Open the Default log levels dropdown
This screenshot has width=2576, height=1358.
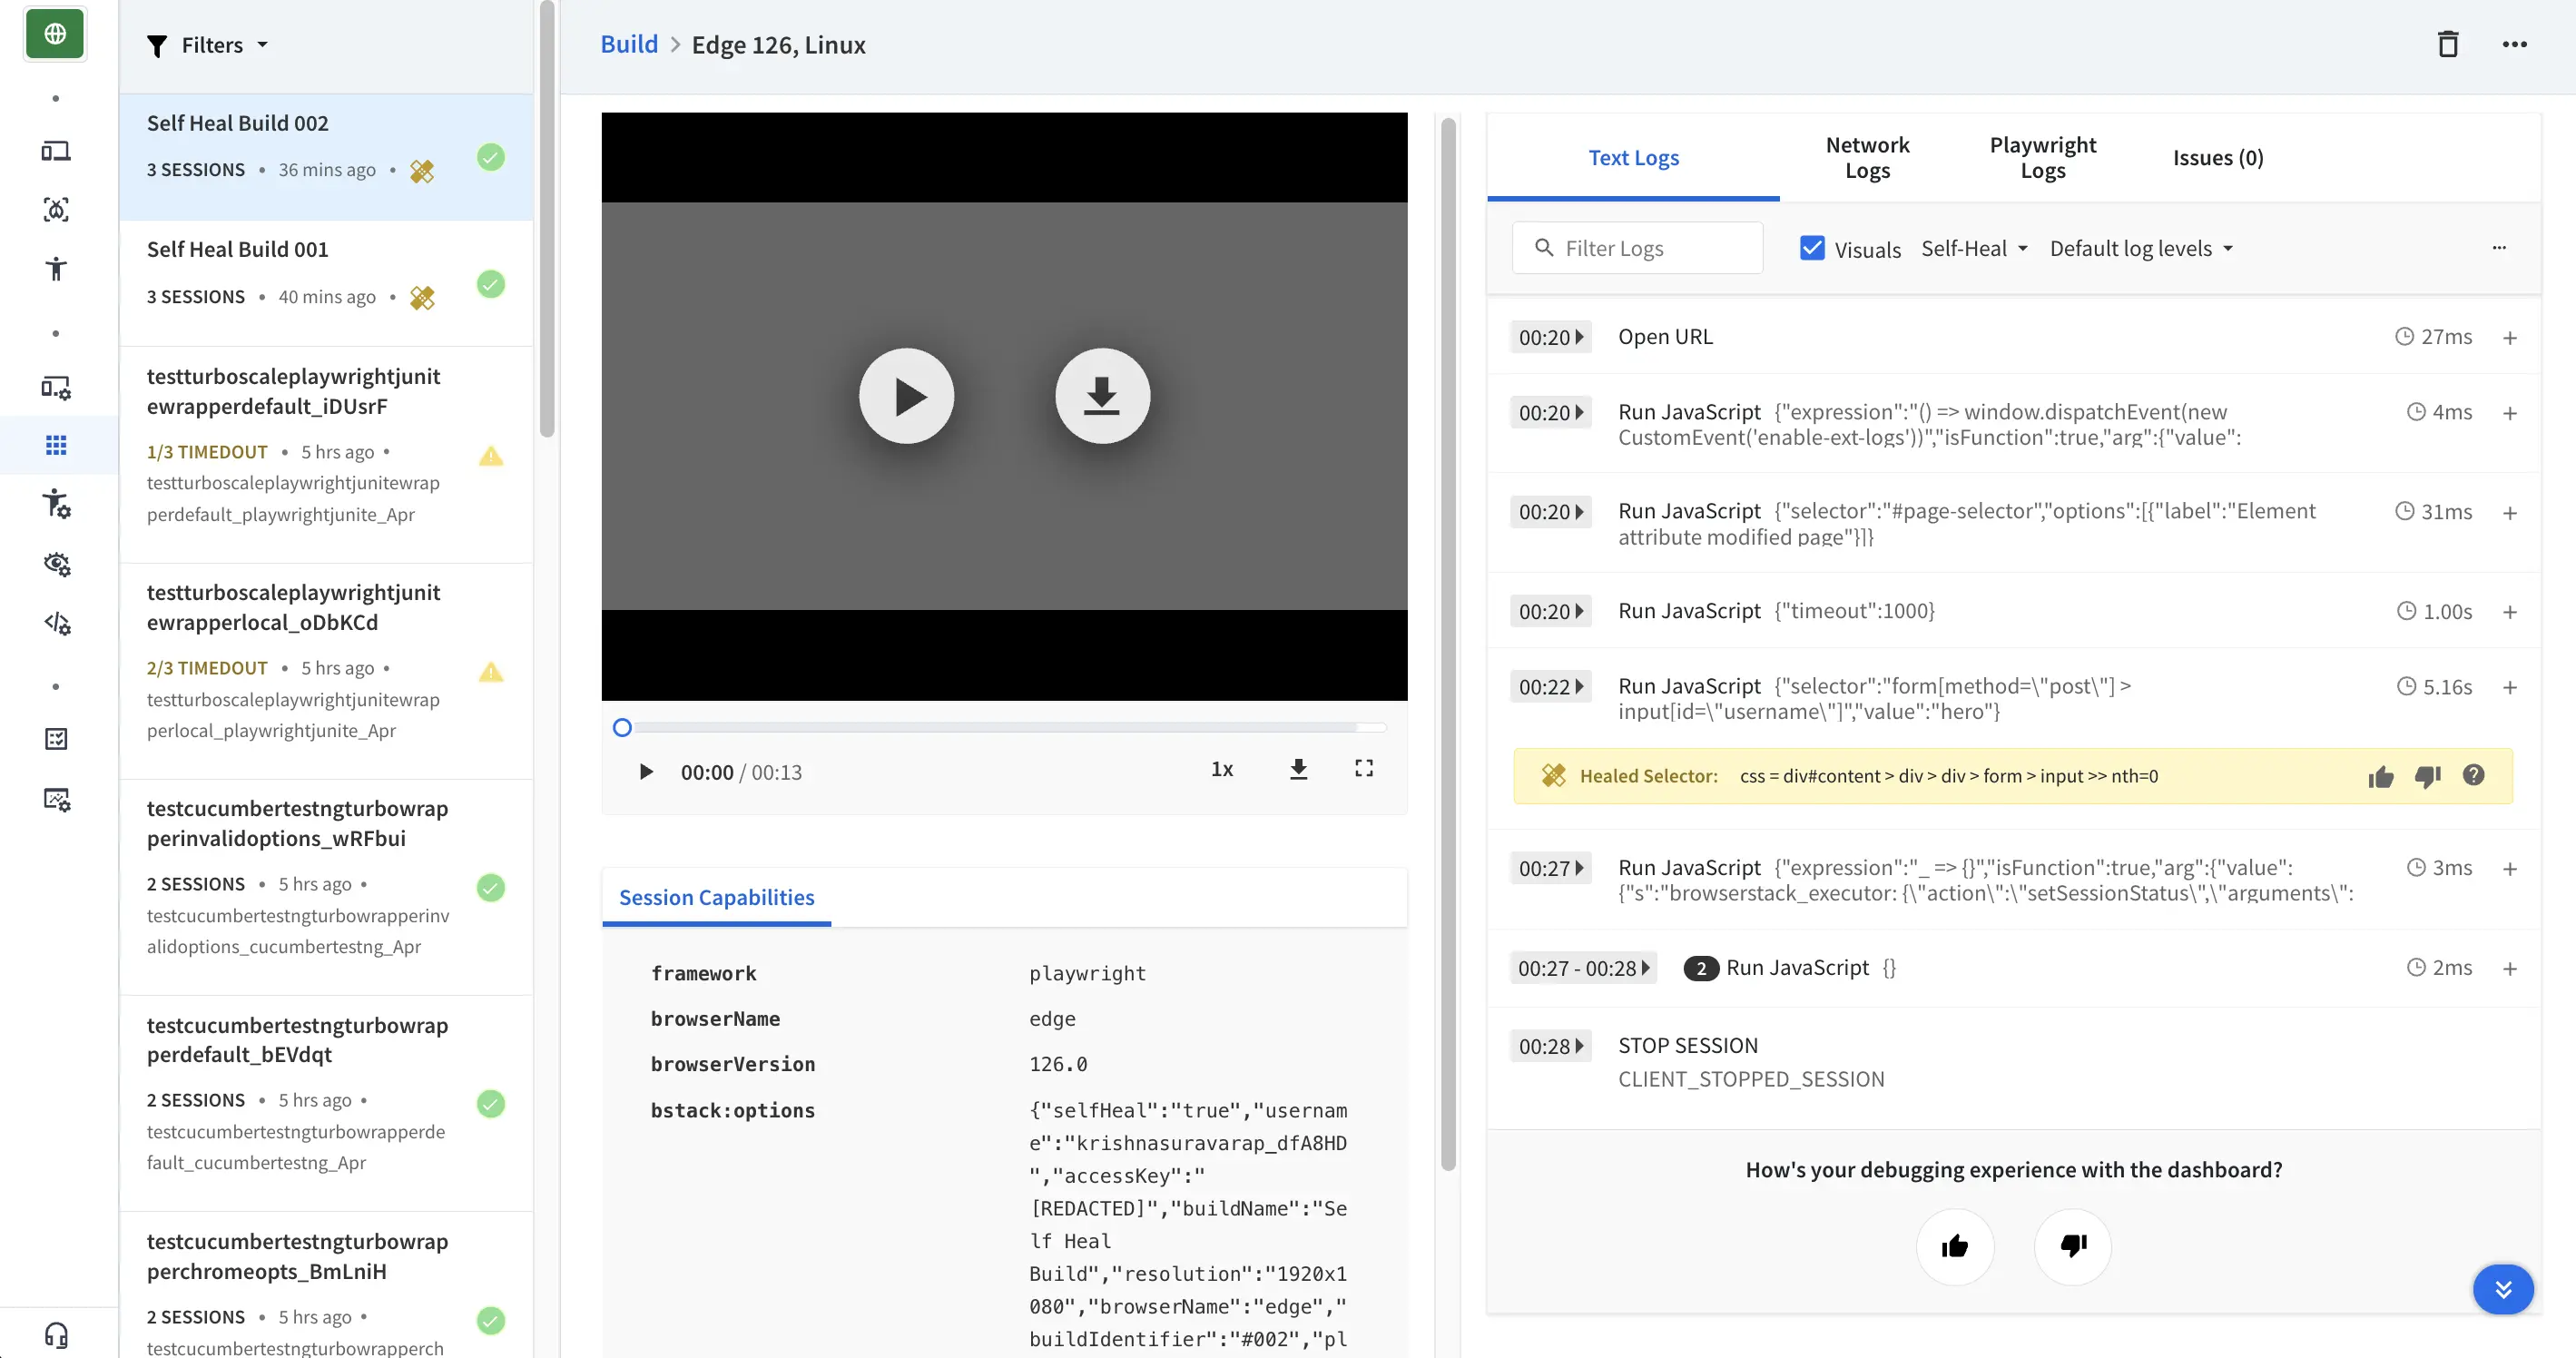click(2140, 248)
